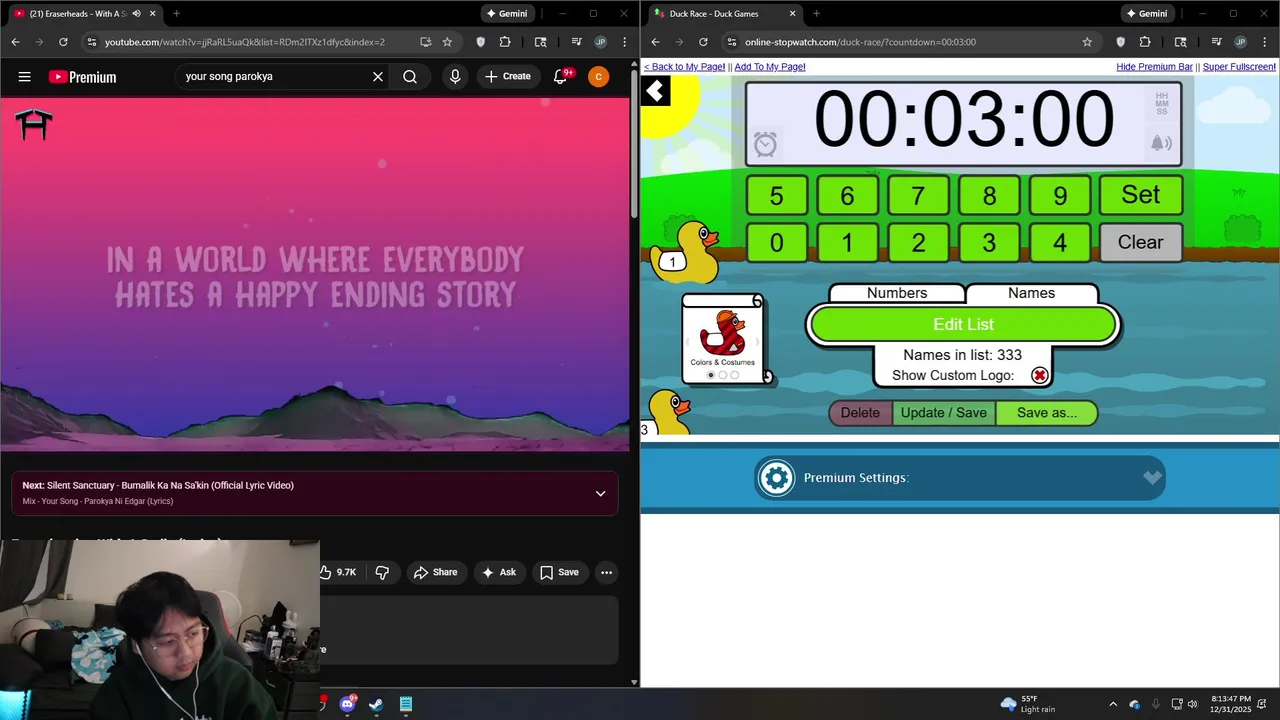Toggle the HH MM SS format indicator

(x=1161, y=103)
